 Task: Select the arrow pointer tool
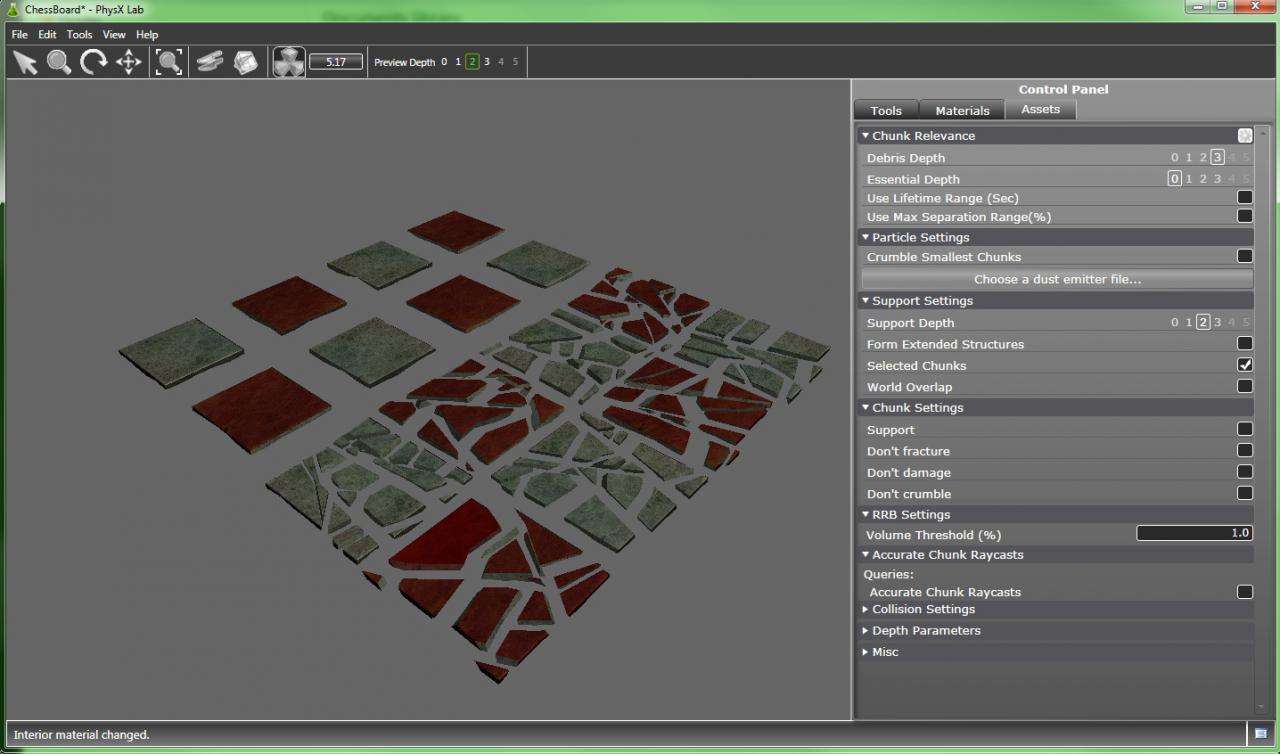pos(25,62)
